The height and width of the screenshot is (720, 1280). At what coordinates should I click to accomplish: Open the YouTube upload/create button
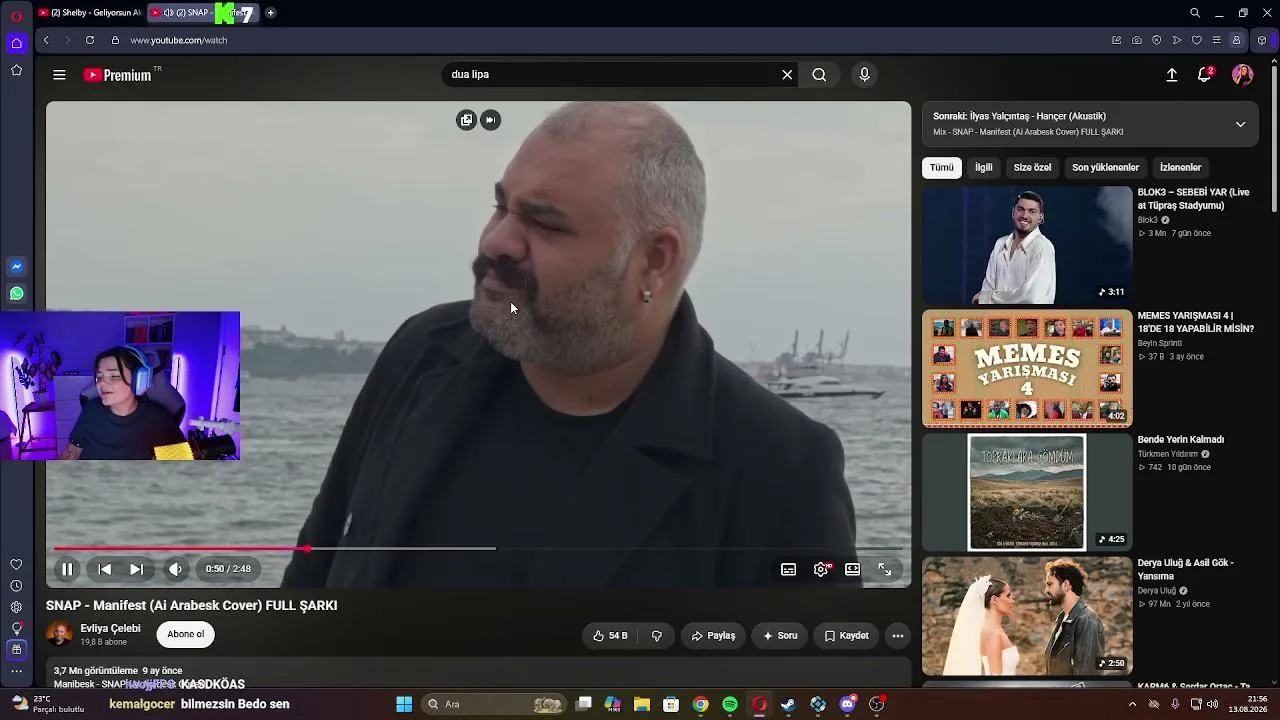click(1172, 75)
